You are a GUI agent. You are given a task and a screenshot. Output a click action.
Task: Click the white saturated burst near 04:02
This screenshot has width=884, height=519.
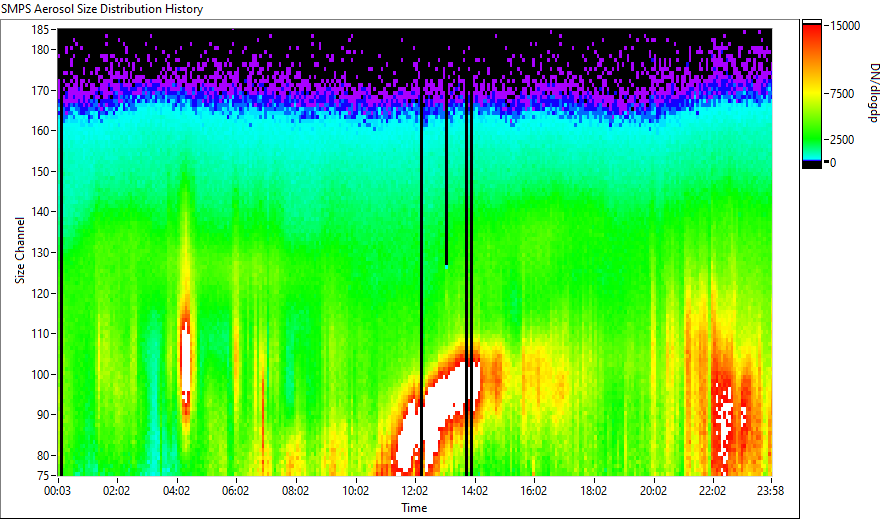(185, 361)
